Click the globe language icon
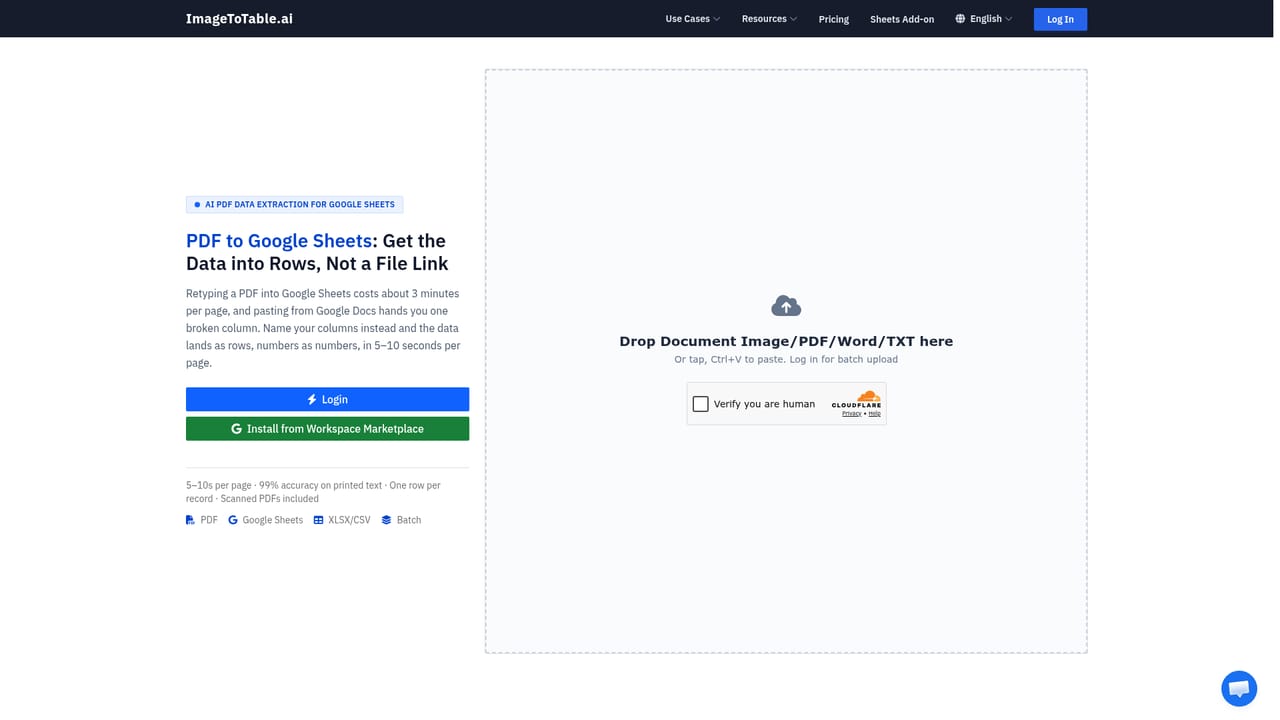This screenshot has width=1280, height=720. point(960,19)
